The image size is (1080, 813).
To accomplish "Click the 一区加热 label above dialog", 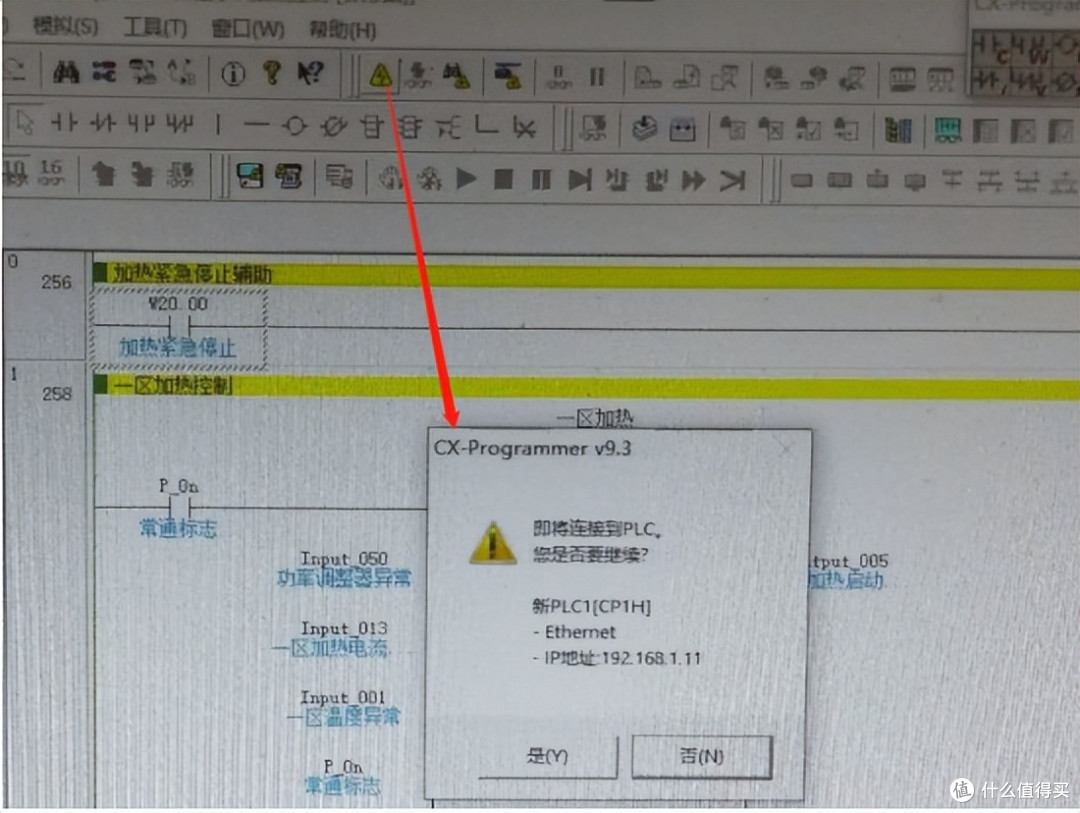I will [595, 418].
